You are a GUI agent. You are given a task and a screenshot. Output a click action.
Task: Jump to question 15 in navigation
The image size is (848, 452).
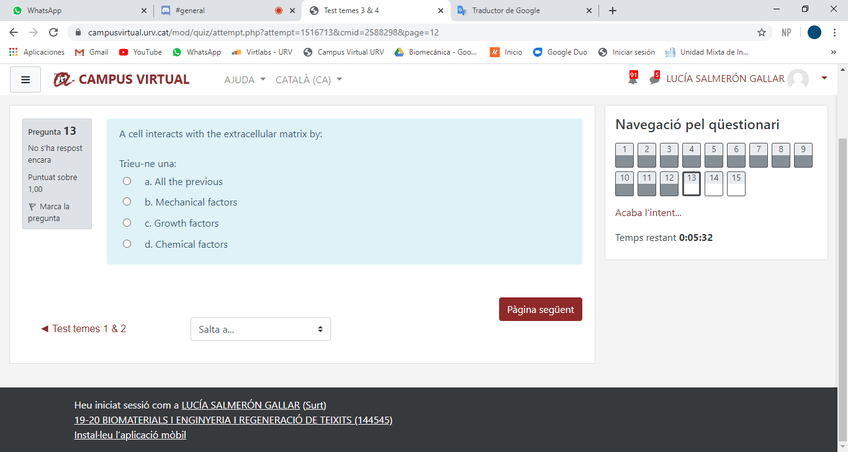pos(736,183)
